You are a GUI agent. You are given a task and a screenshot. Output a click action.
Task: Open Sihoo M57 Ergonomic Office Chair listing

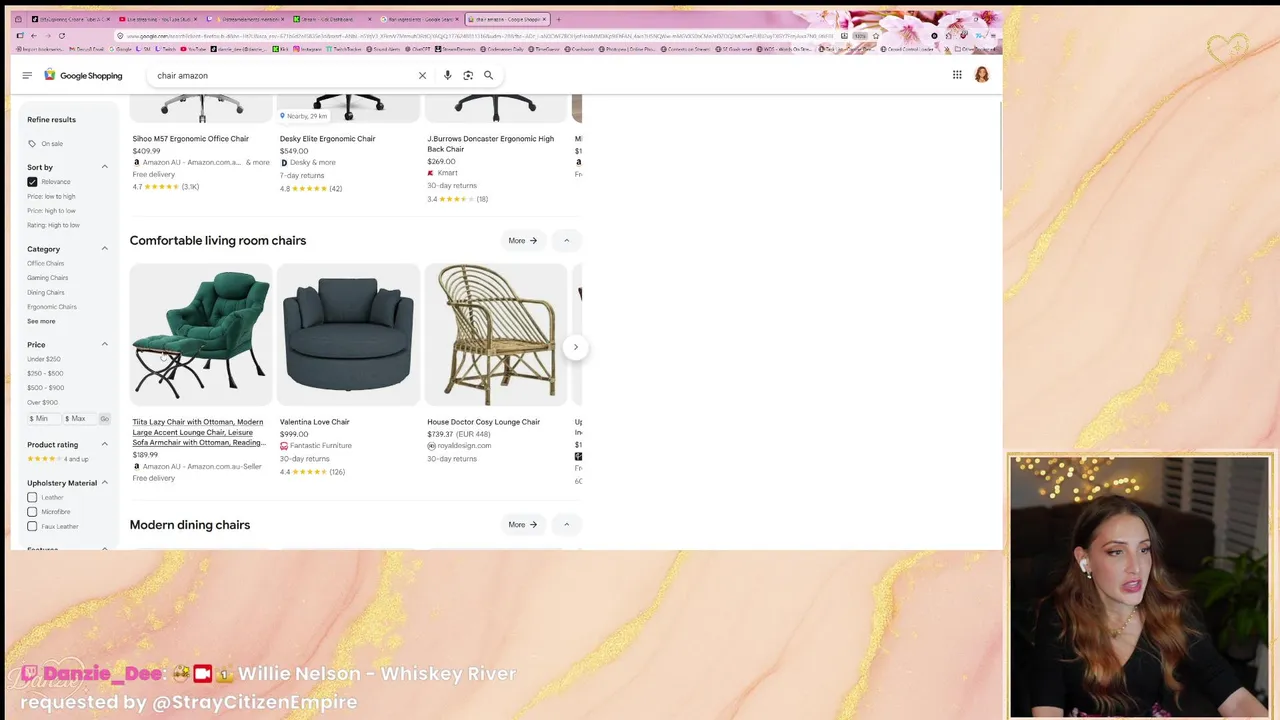tap(190, 139)
